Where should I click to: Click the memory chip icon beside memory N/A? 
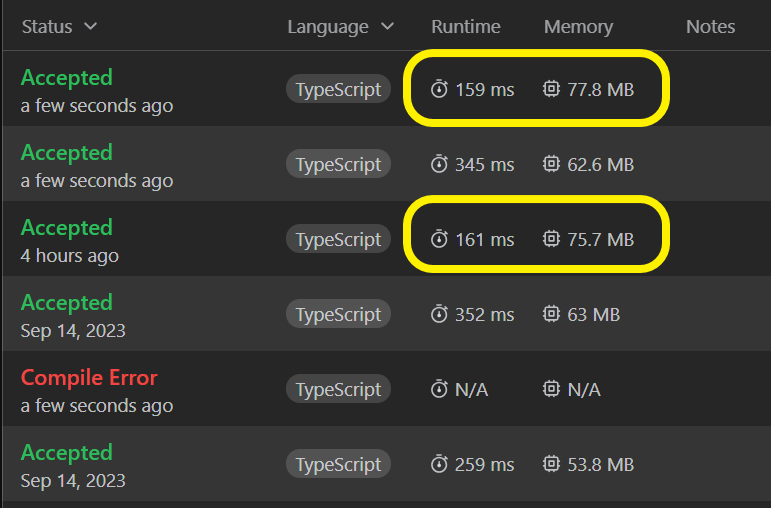[x=551, y=389]
